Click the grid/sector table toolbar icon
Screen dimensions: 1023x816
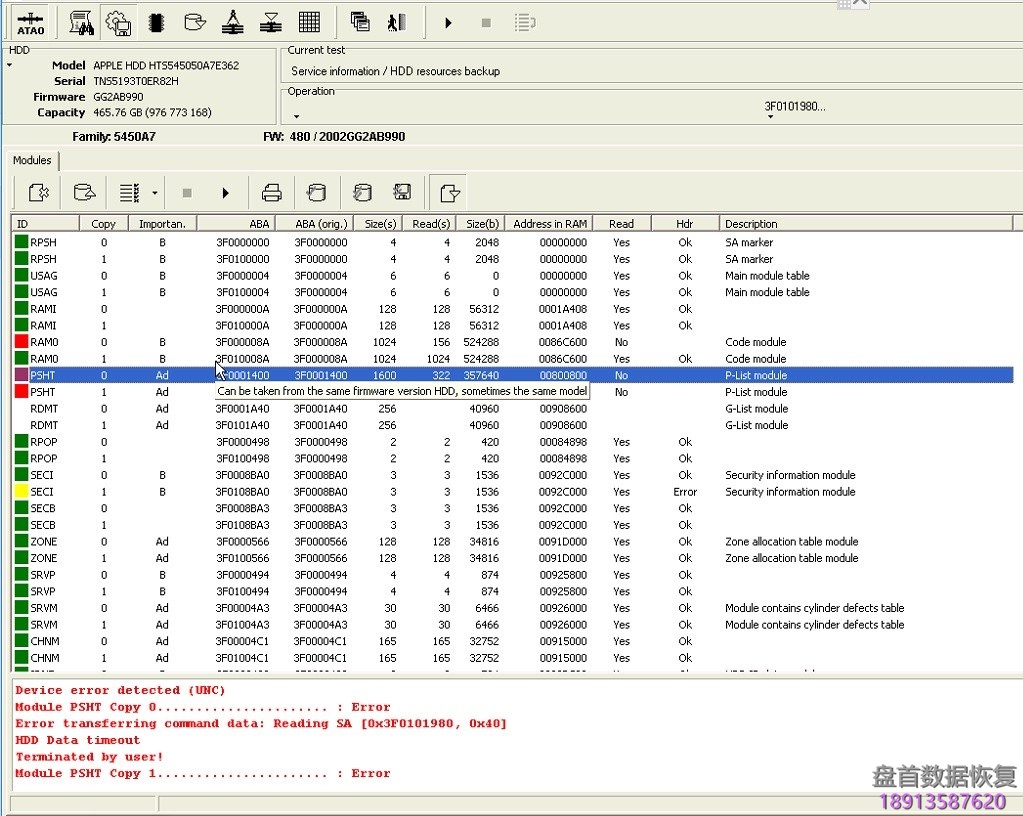tap(309, 22)
